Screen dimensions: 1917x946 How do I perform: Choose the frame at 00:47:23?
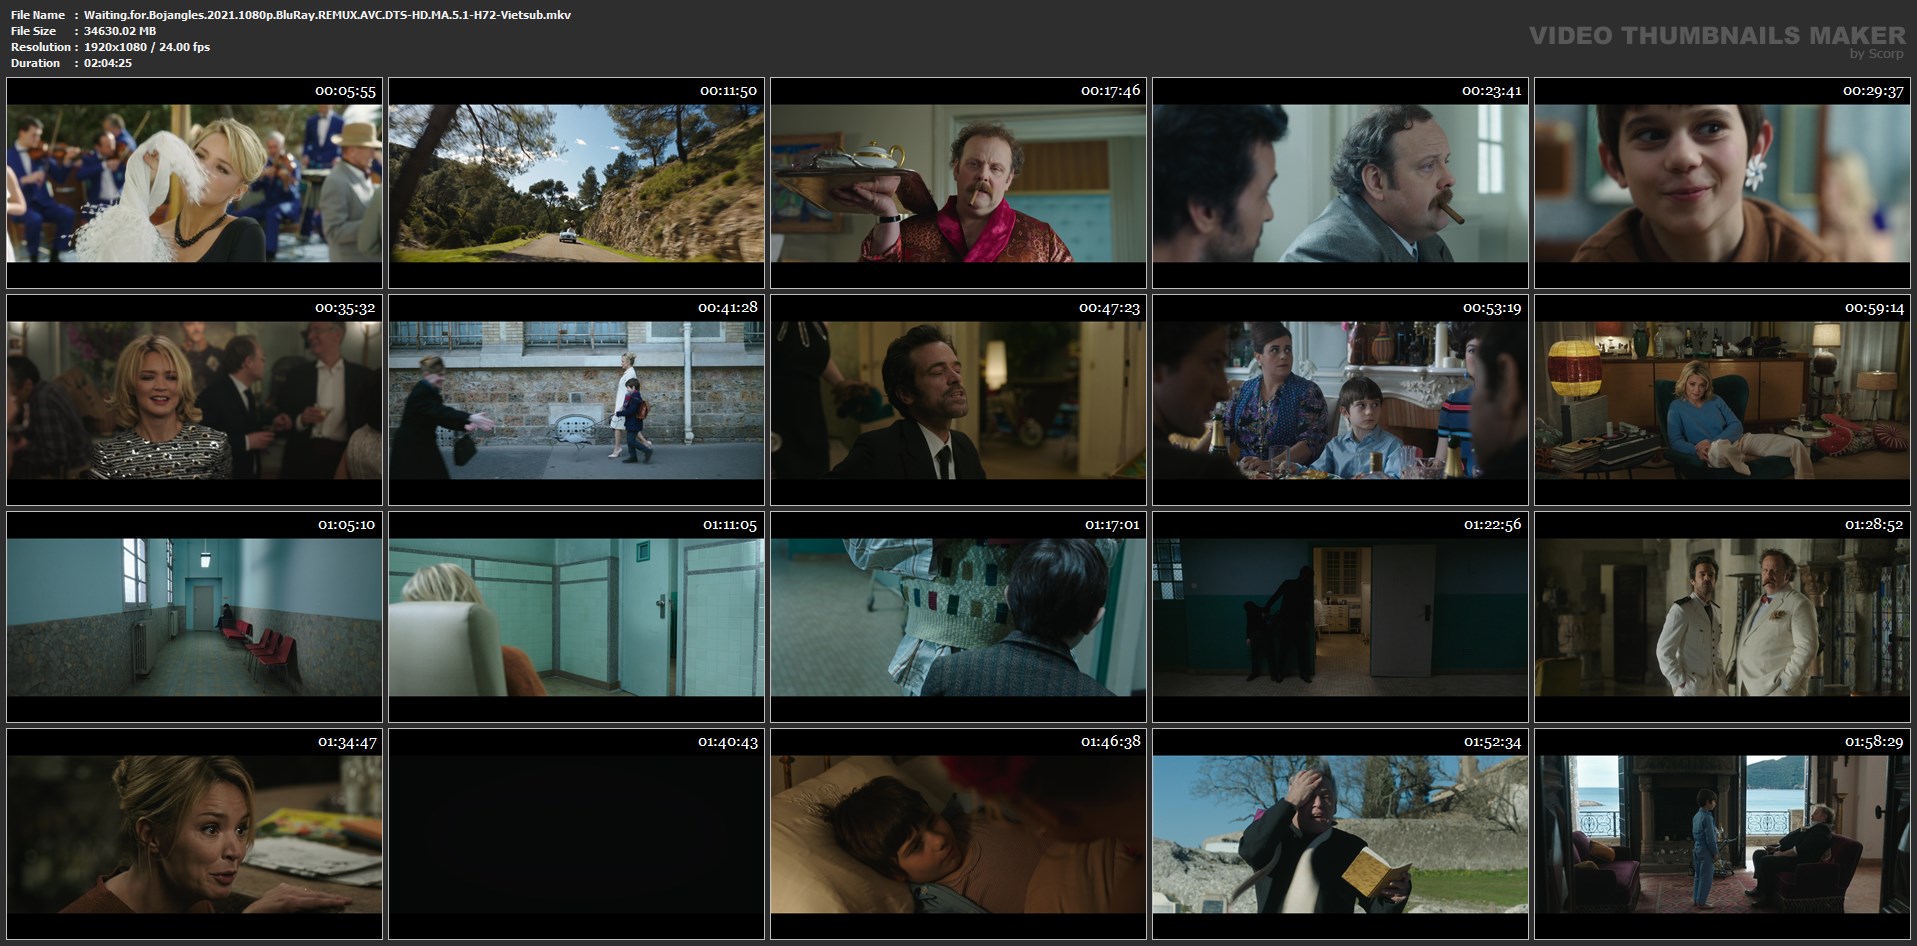click(x=958, y=400)
